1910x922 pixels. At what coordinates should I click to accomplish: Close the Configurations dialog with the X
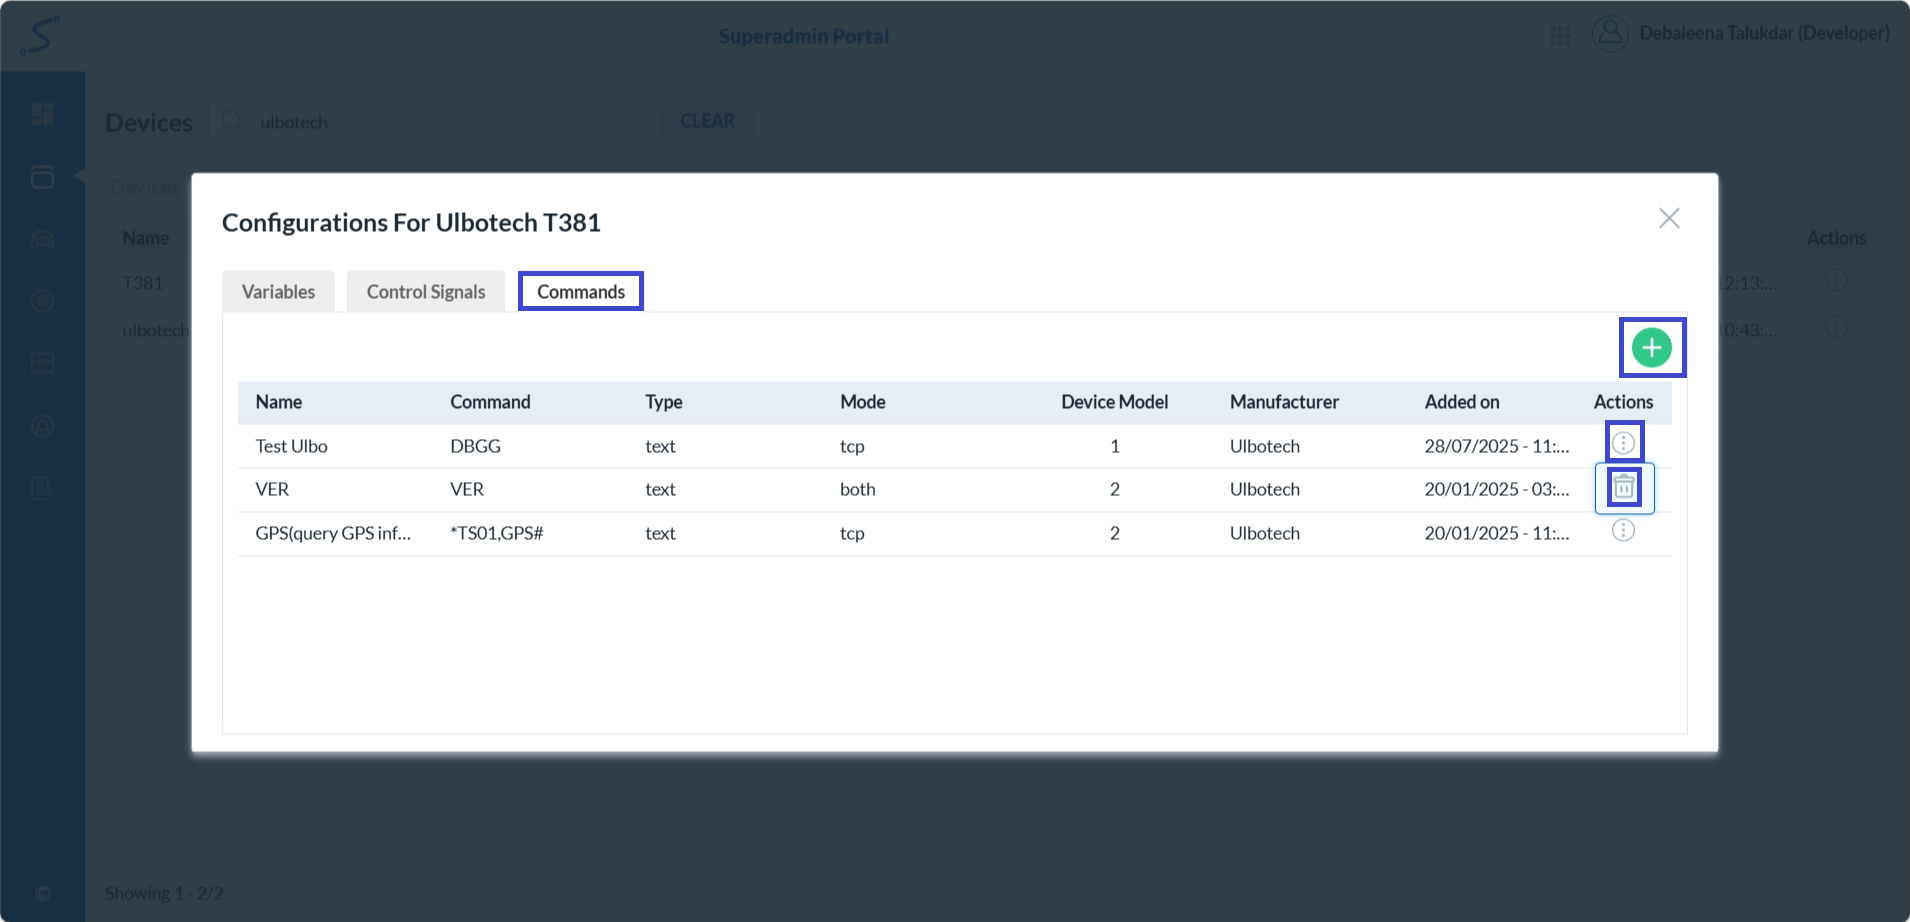[1668, 218]
